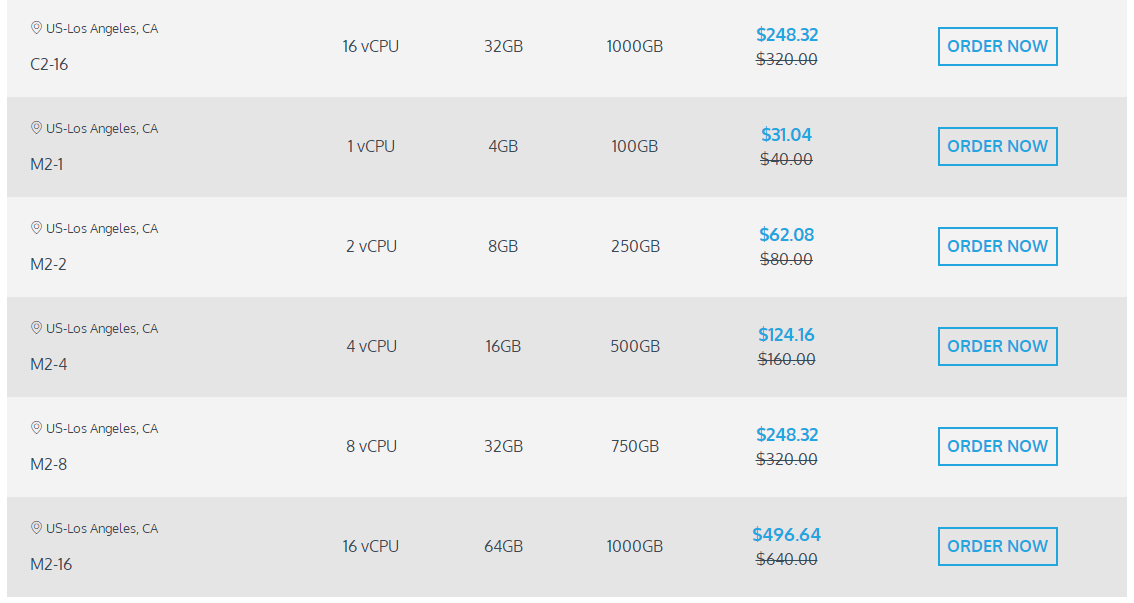Click the 64GB memory value

[x=503, y=546]
